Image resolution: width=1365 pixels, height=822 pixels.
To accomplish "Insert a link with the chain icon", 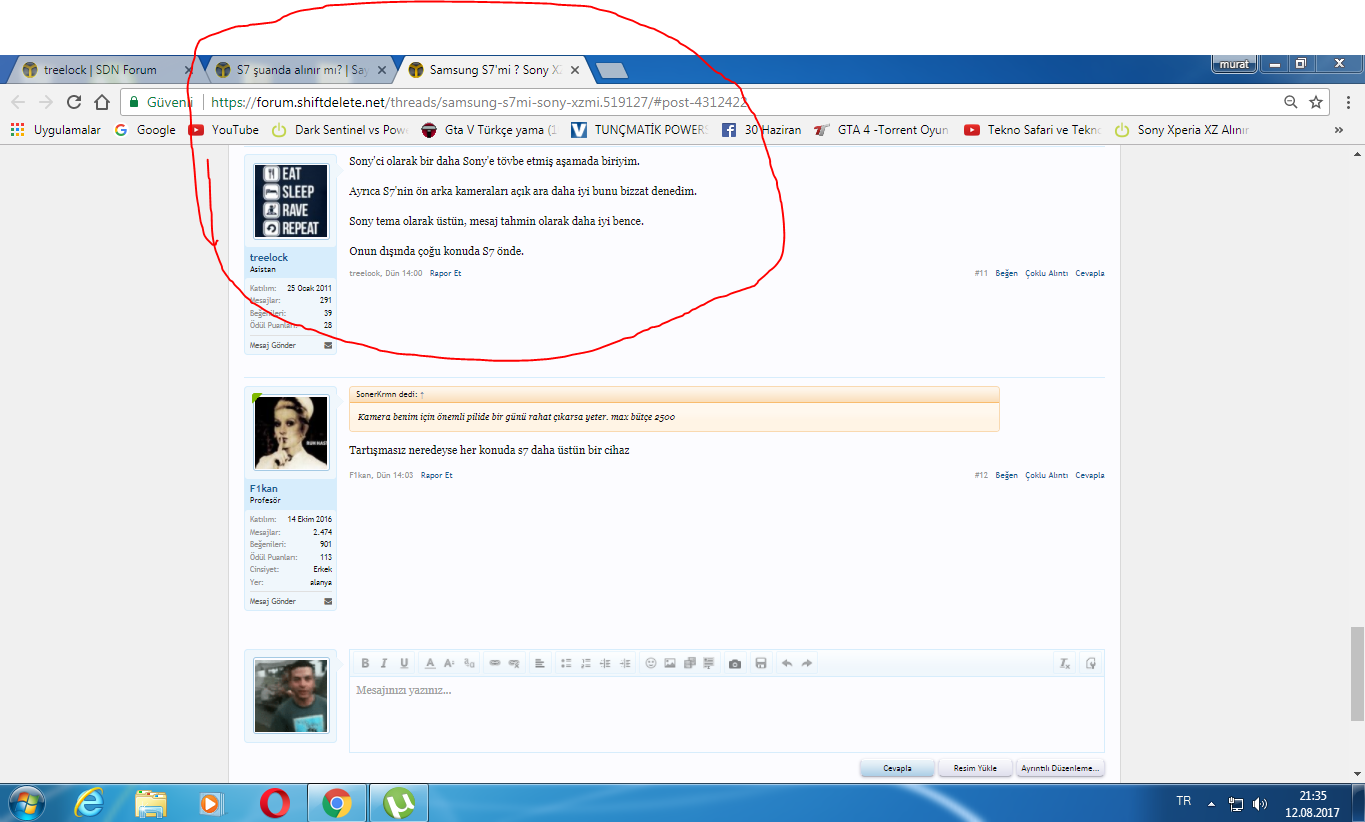I will pos(495,663).
